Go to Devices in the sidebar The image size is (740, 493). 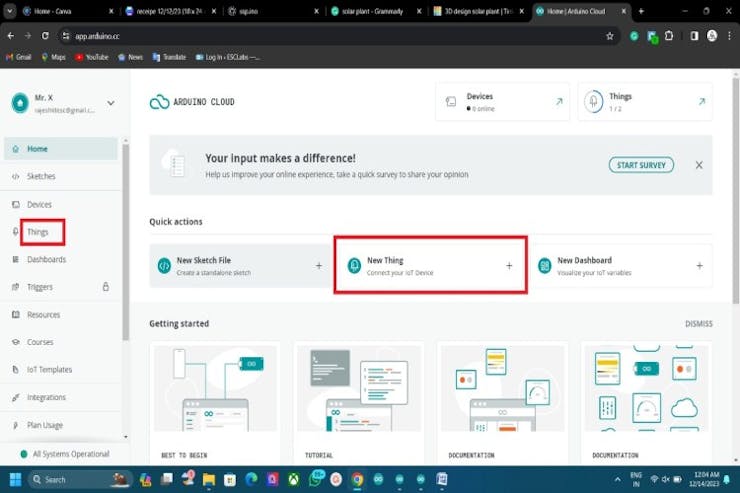point(39,205)
